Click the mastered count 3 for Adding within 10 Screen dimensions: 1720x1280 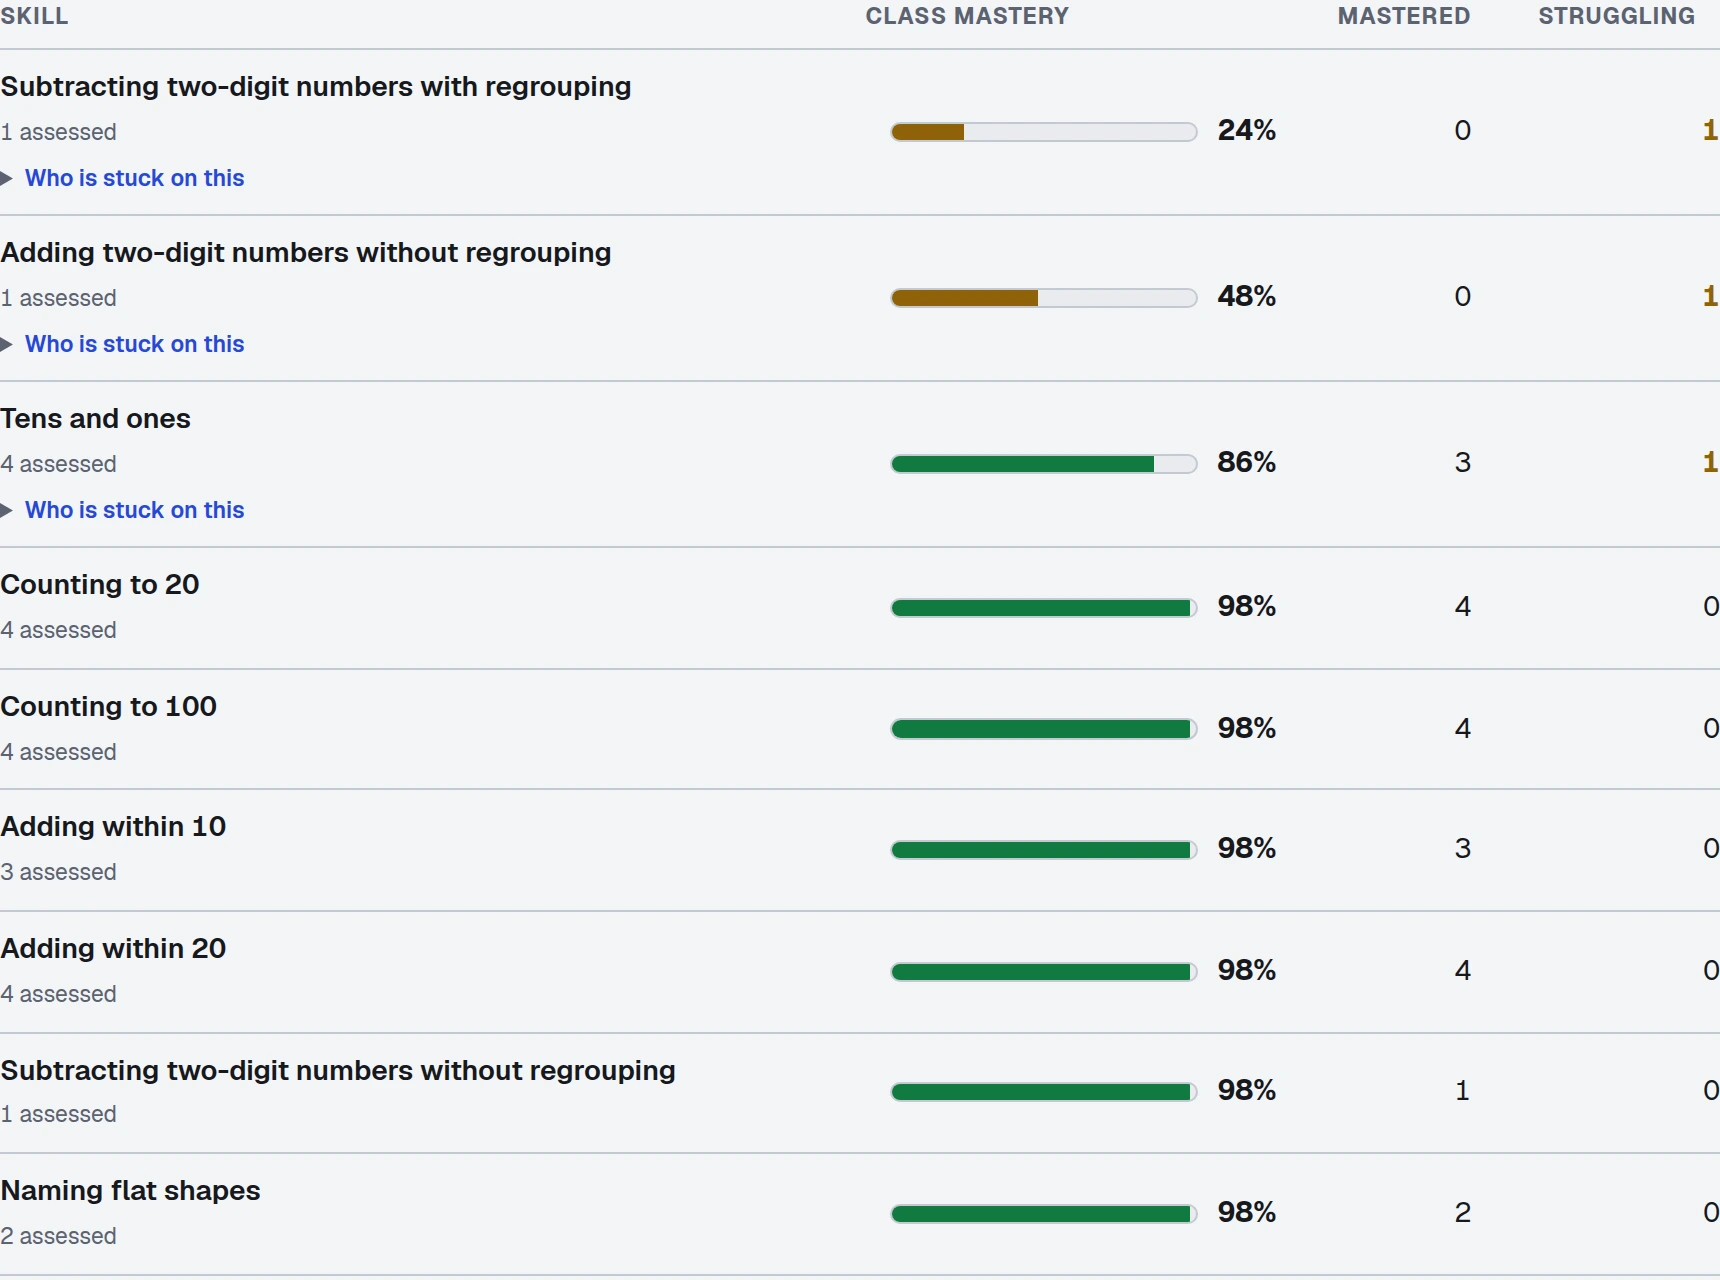pyautogui.click(x=1462, y=848)
